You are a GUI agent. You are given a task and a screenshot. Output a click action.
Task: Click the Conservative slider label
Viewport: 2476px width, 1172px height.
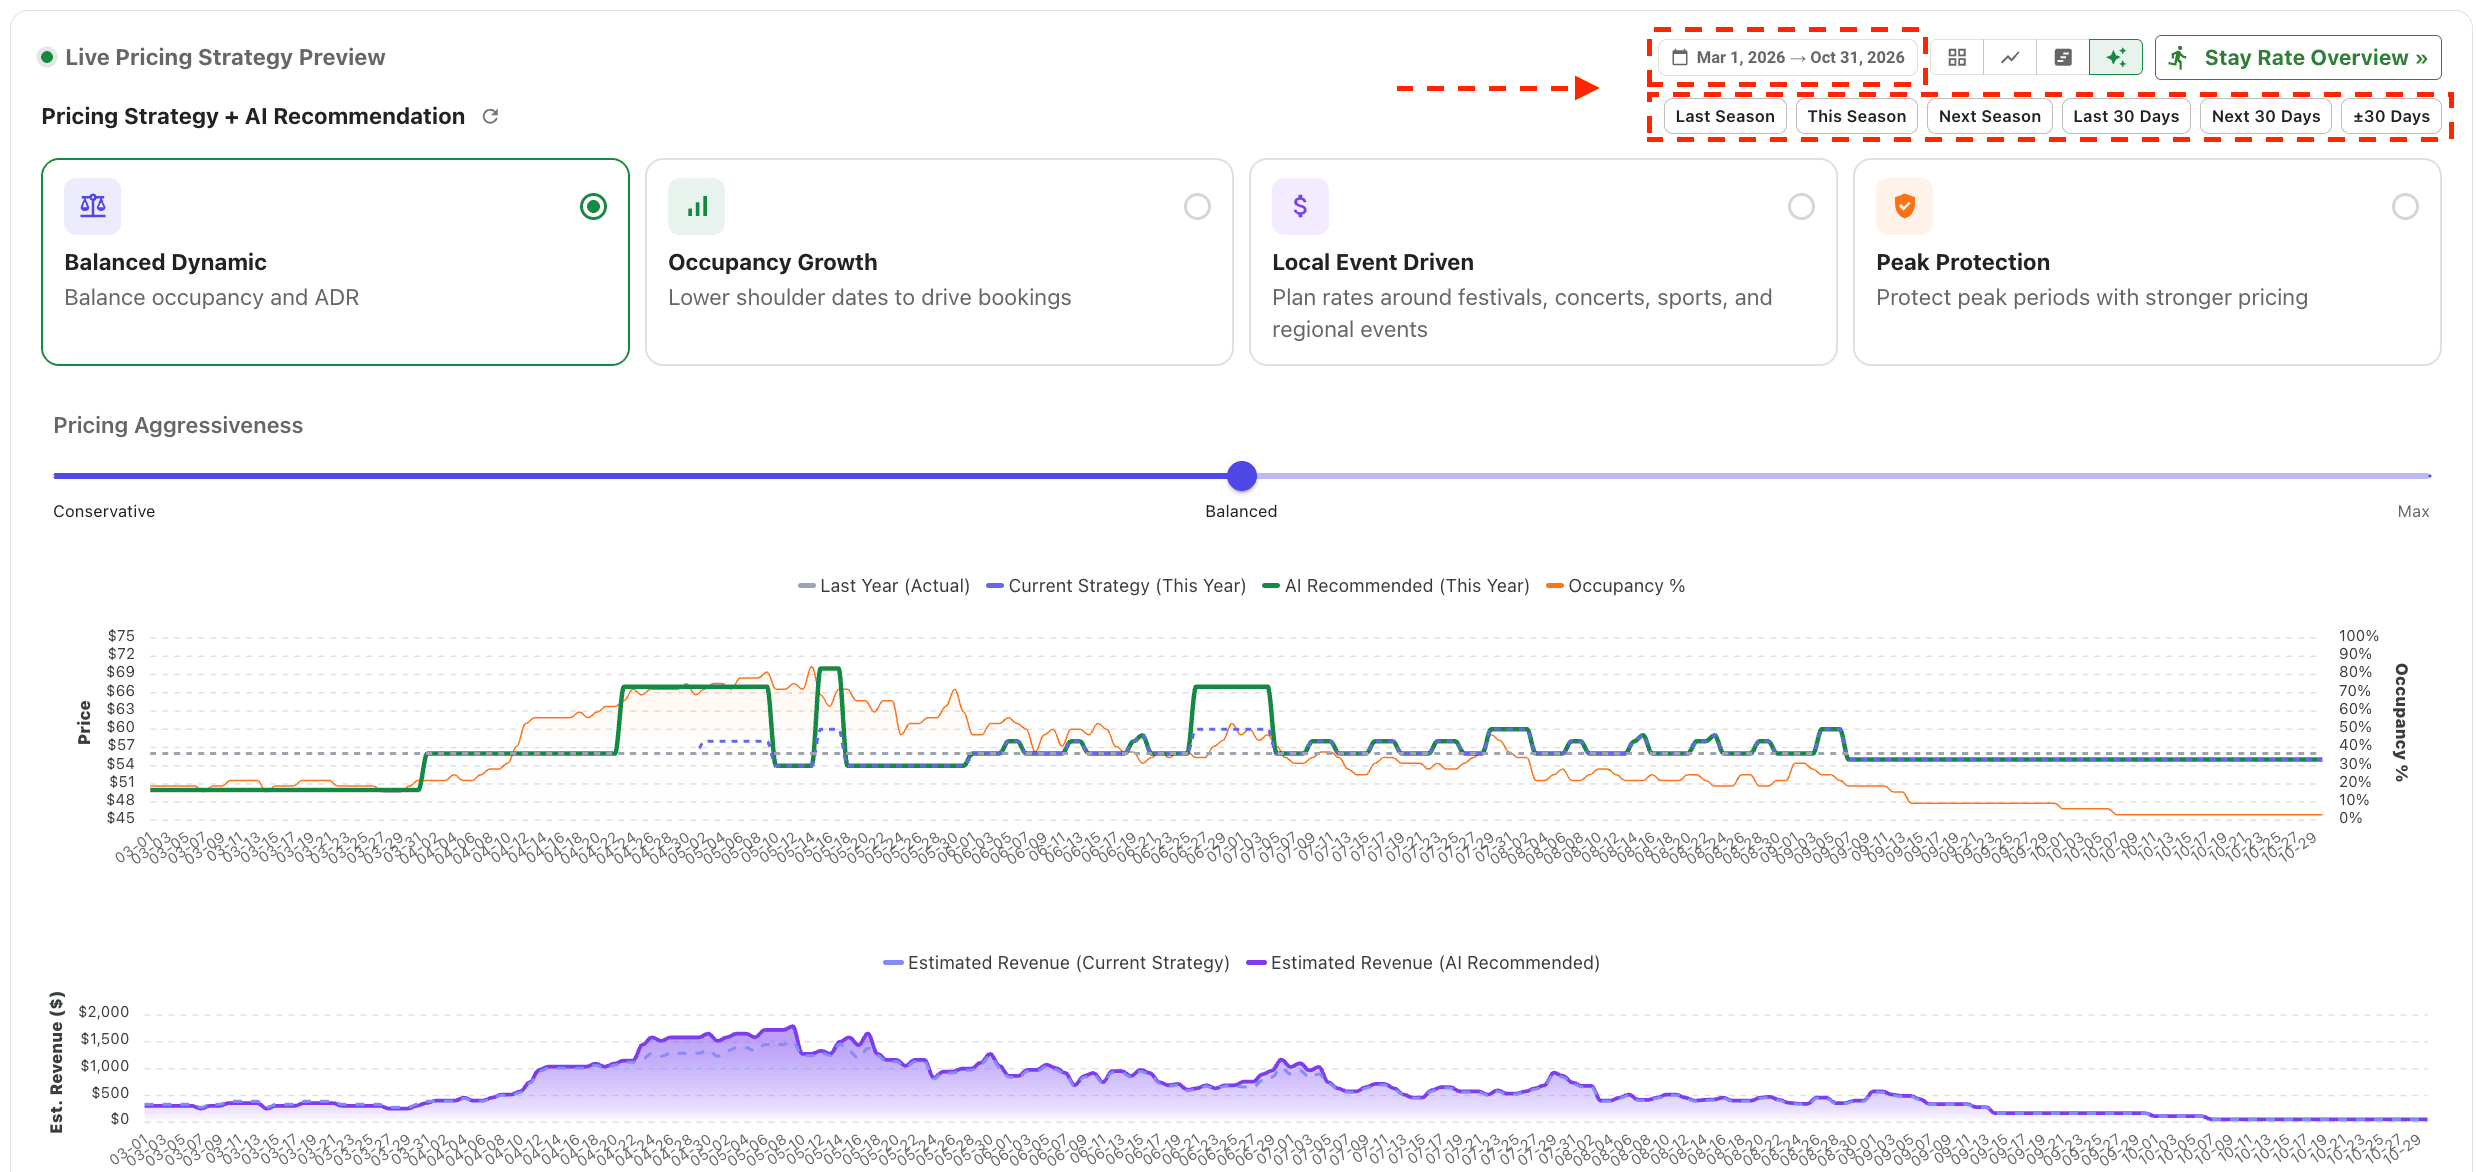[x=104, y=511]
